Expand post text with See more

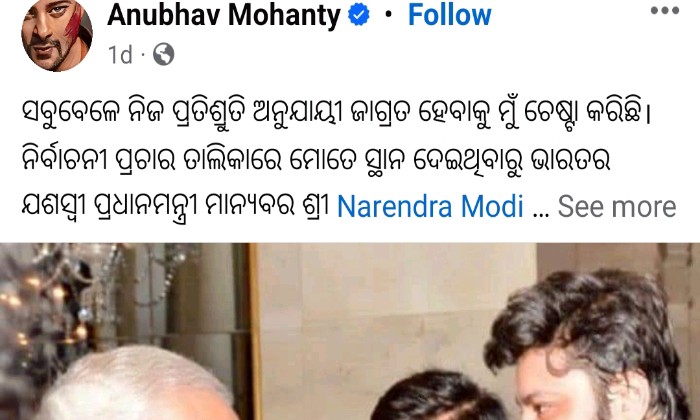(x=617, y=207)
